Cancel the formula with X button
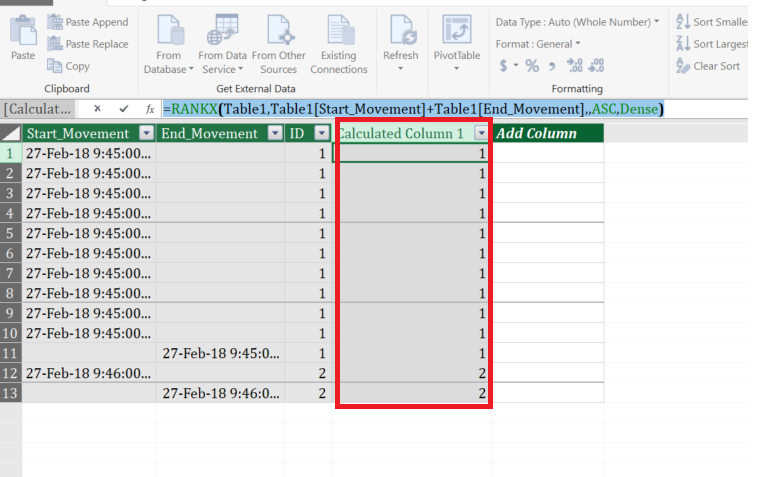Screen dimensions: 757x477 click(x=97, y=109)
